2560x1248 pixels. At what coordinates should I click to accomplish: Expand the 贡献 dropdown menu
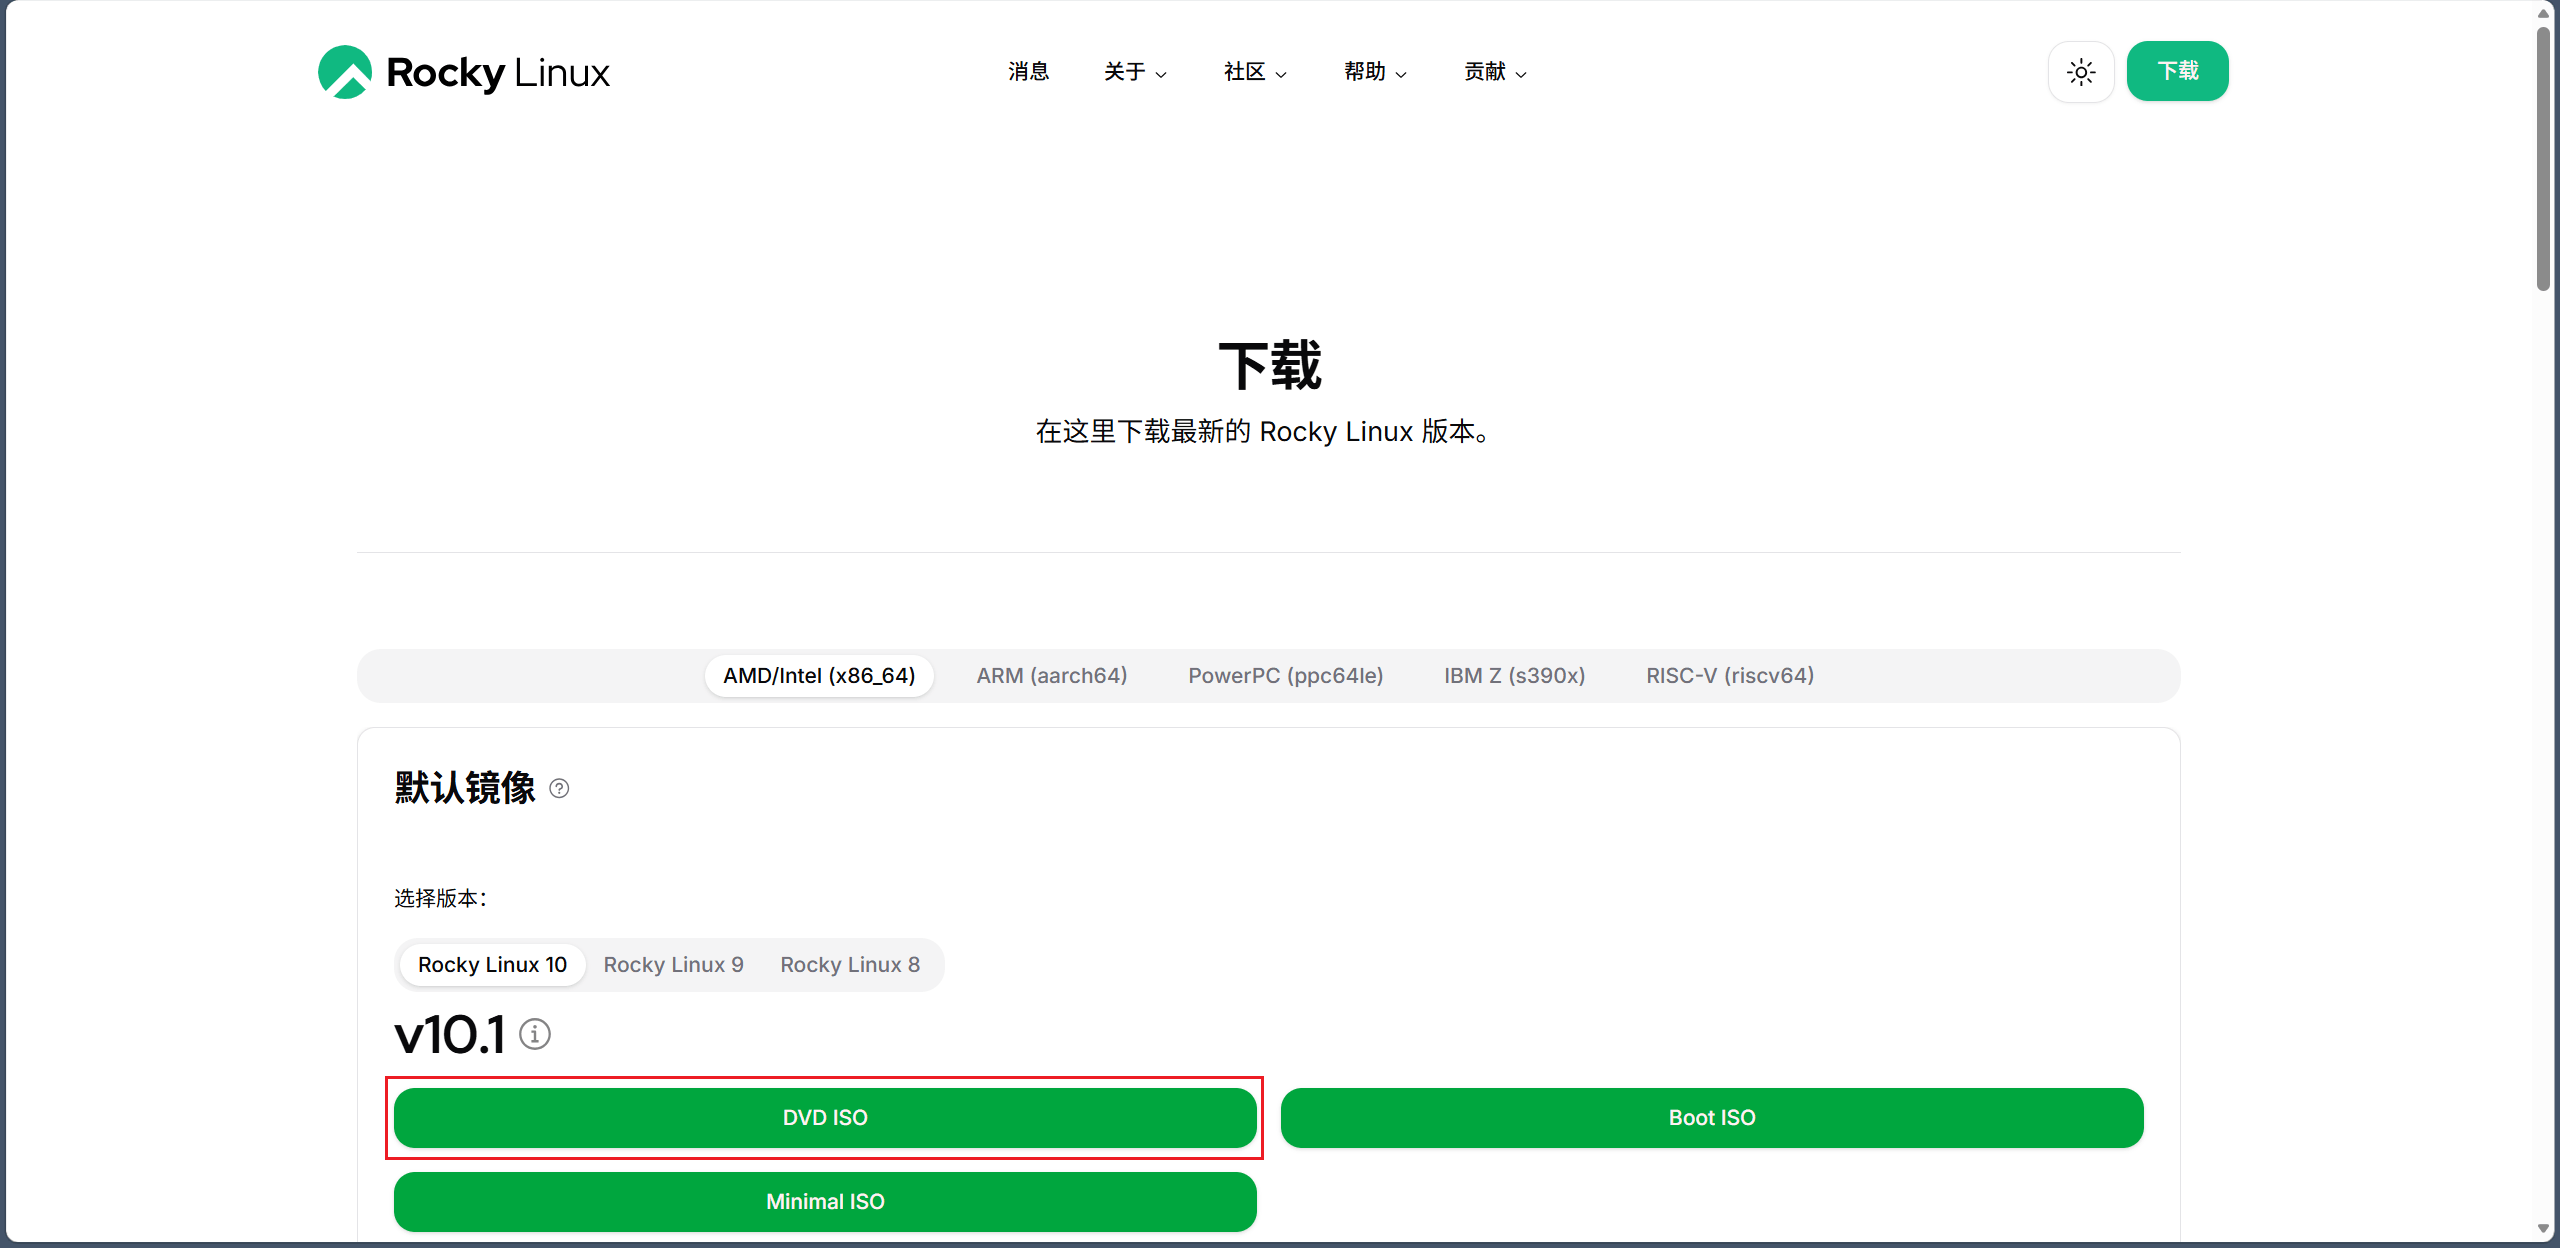(x=1495, y=72)
